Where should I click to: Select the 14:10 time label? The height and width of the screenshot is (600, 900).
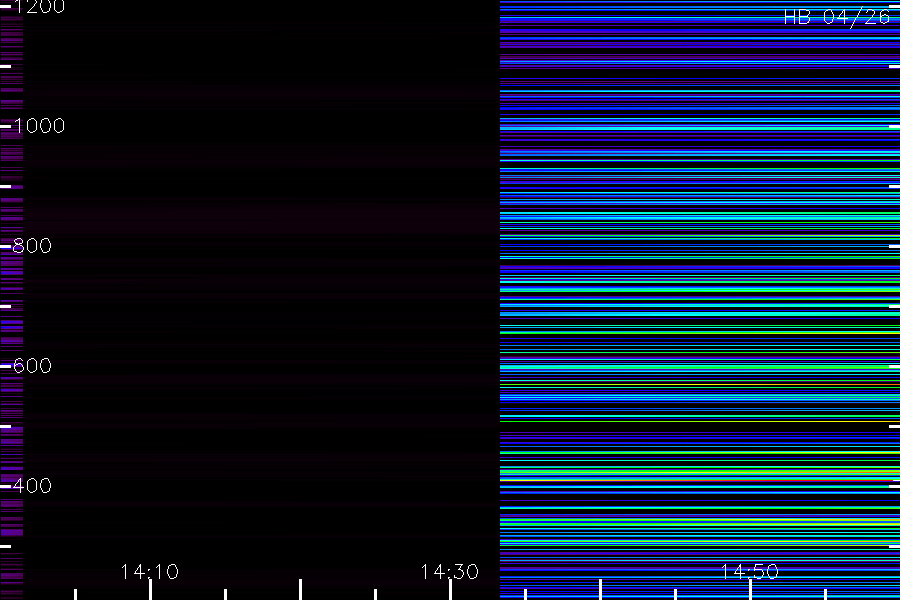click(150, 571)
